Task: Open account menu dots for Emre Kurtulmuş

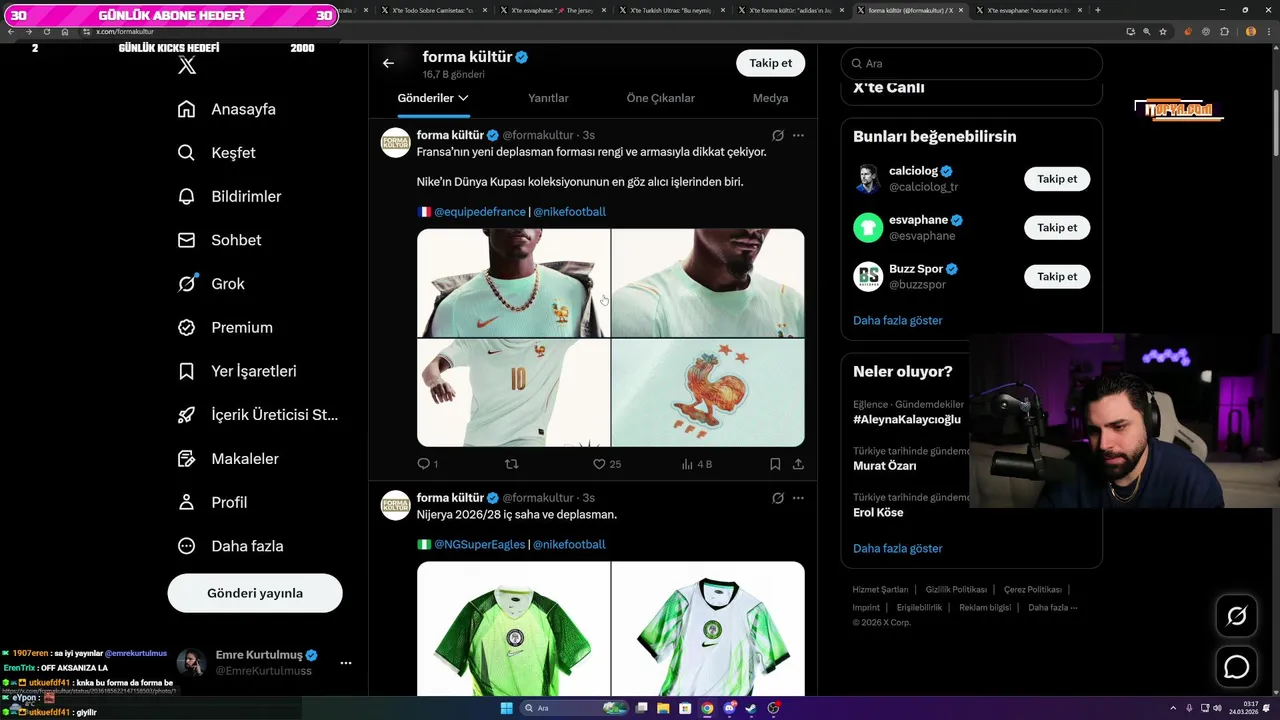Action: (x=346, y=663)
